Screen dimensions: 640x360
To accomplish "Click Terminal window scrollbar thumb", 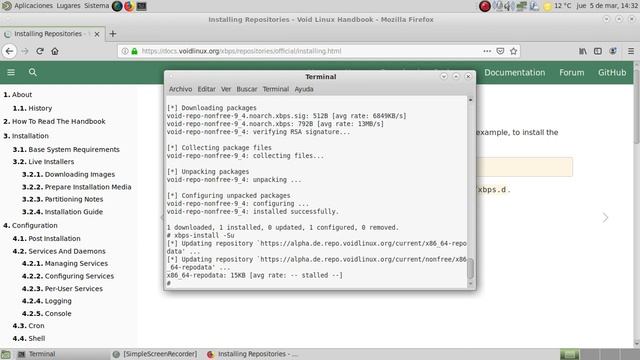I will click(470, 268).
